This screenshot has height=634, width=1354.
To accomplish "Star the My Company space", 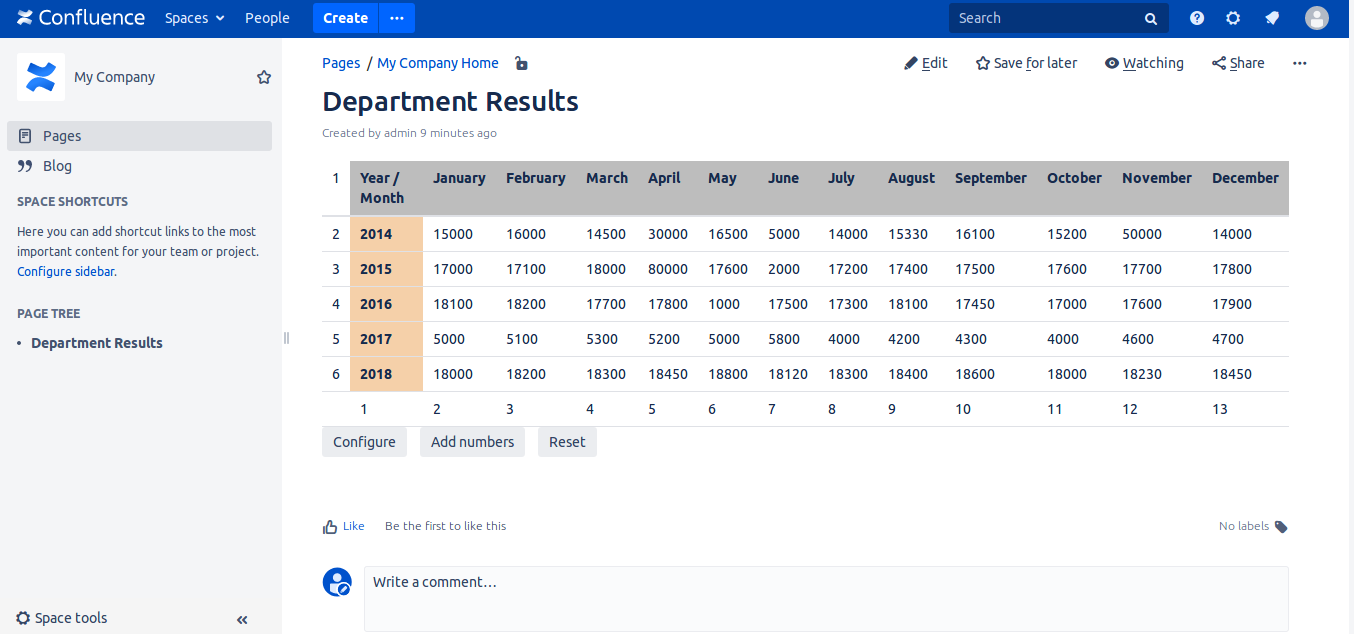I will pos(264,77).
